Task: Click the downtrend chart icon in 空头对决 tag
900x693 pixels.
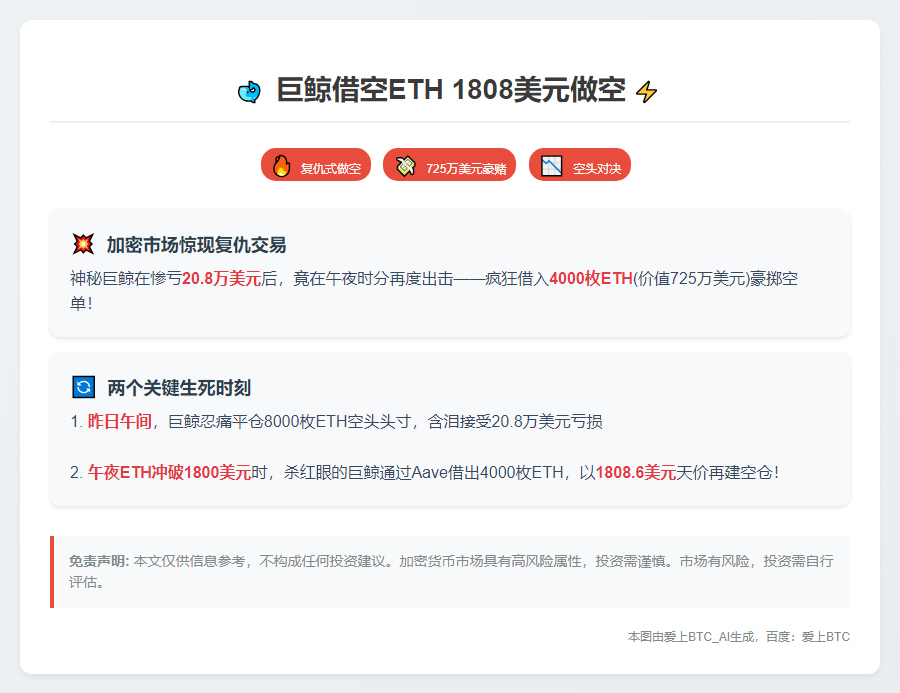Action: coord(552,166)
